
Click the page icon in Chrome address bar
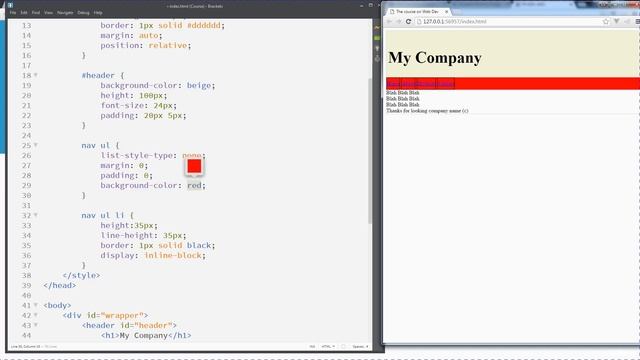click(x=419, y=22)
